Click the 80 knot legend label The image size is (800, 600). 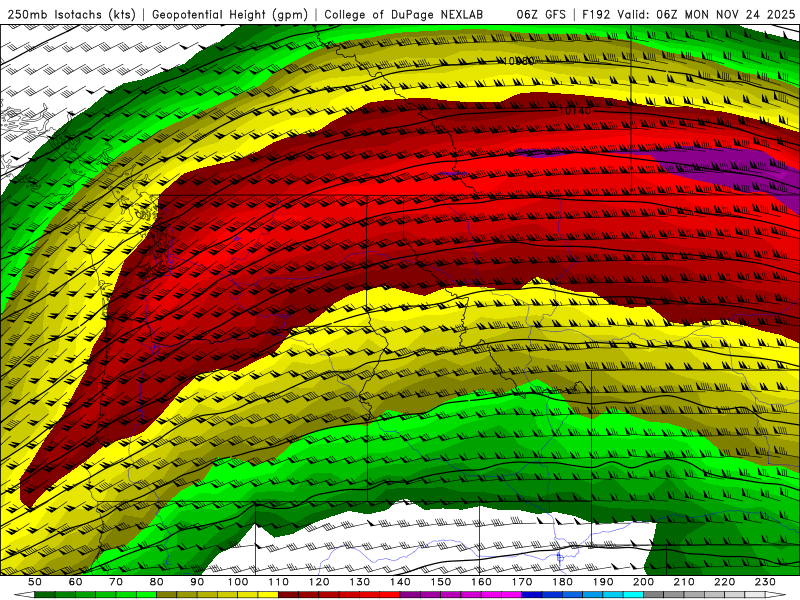(x=157, y=582)
